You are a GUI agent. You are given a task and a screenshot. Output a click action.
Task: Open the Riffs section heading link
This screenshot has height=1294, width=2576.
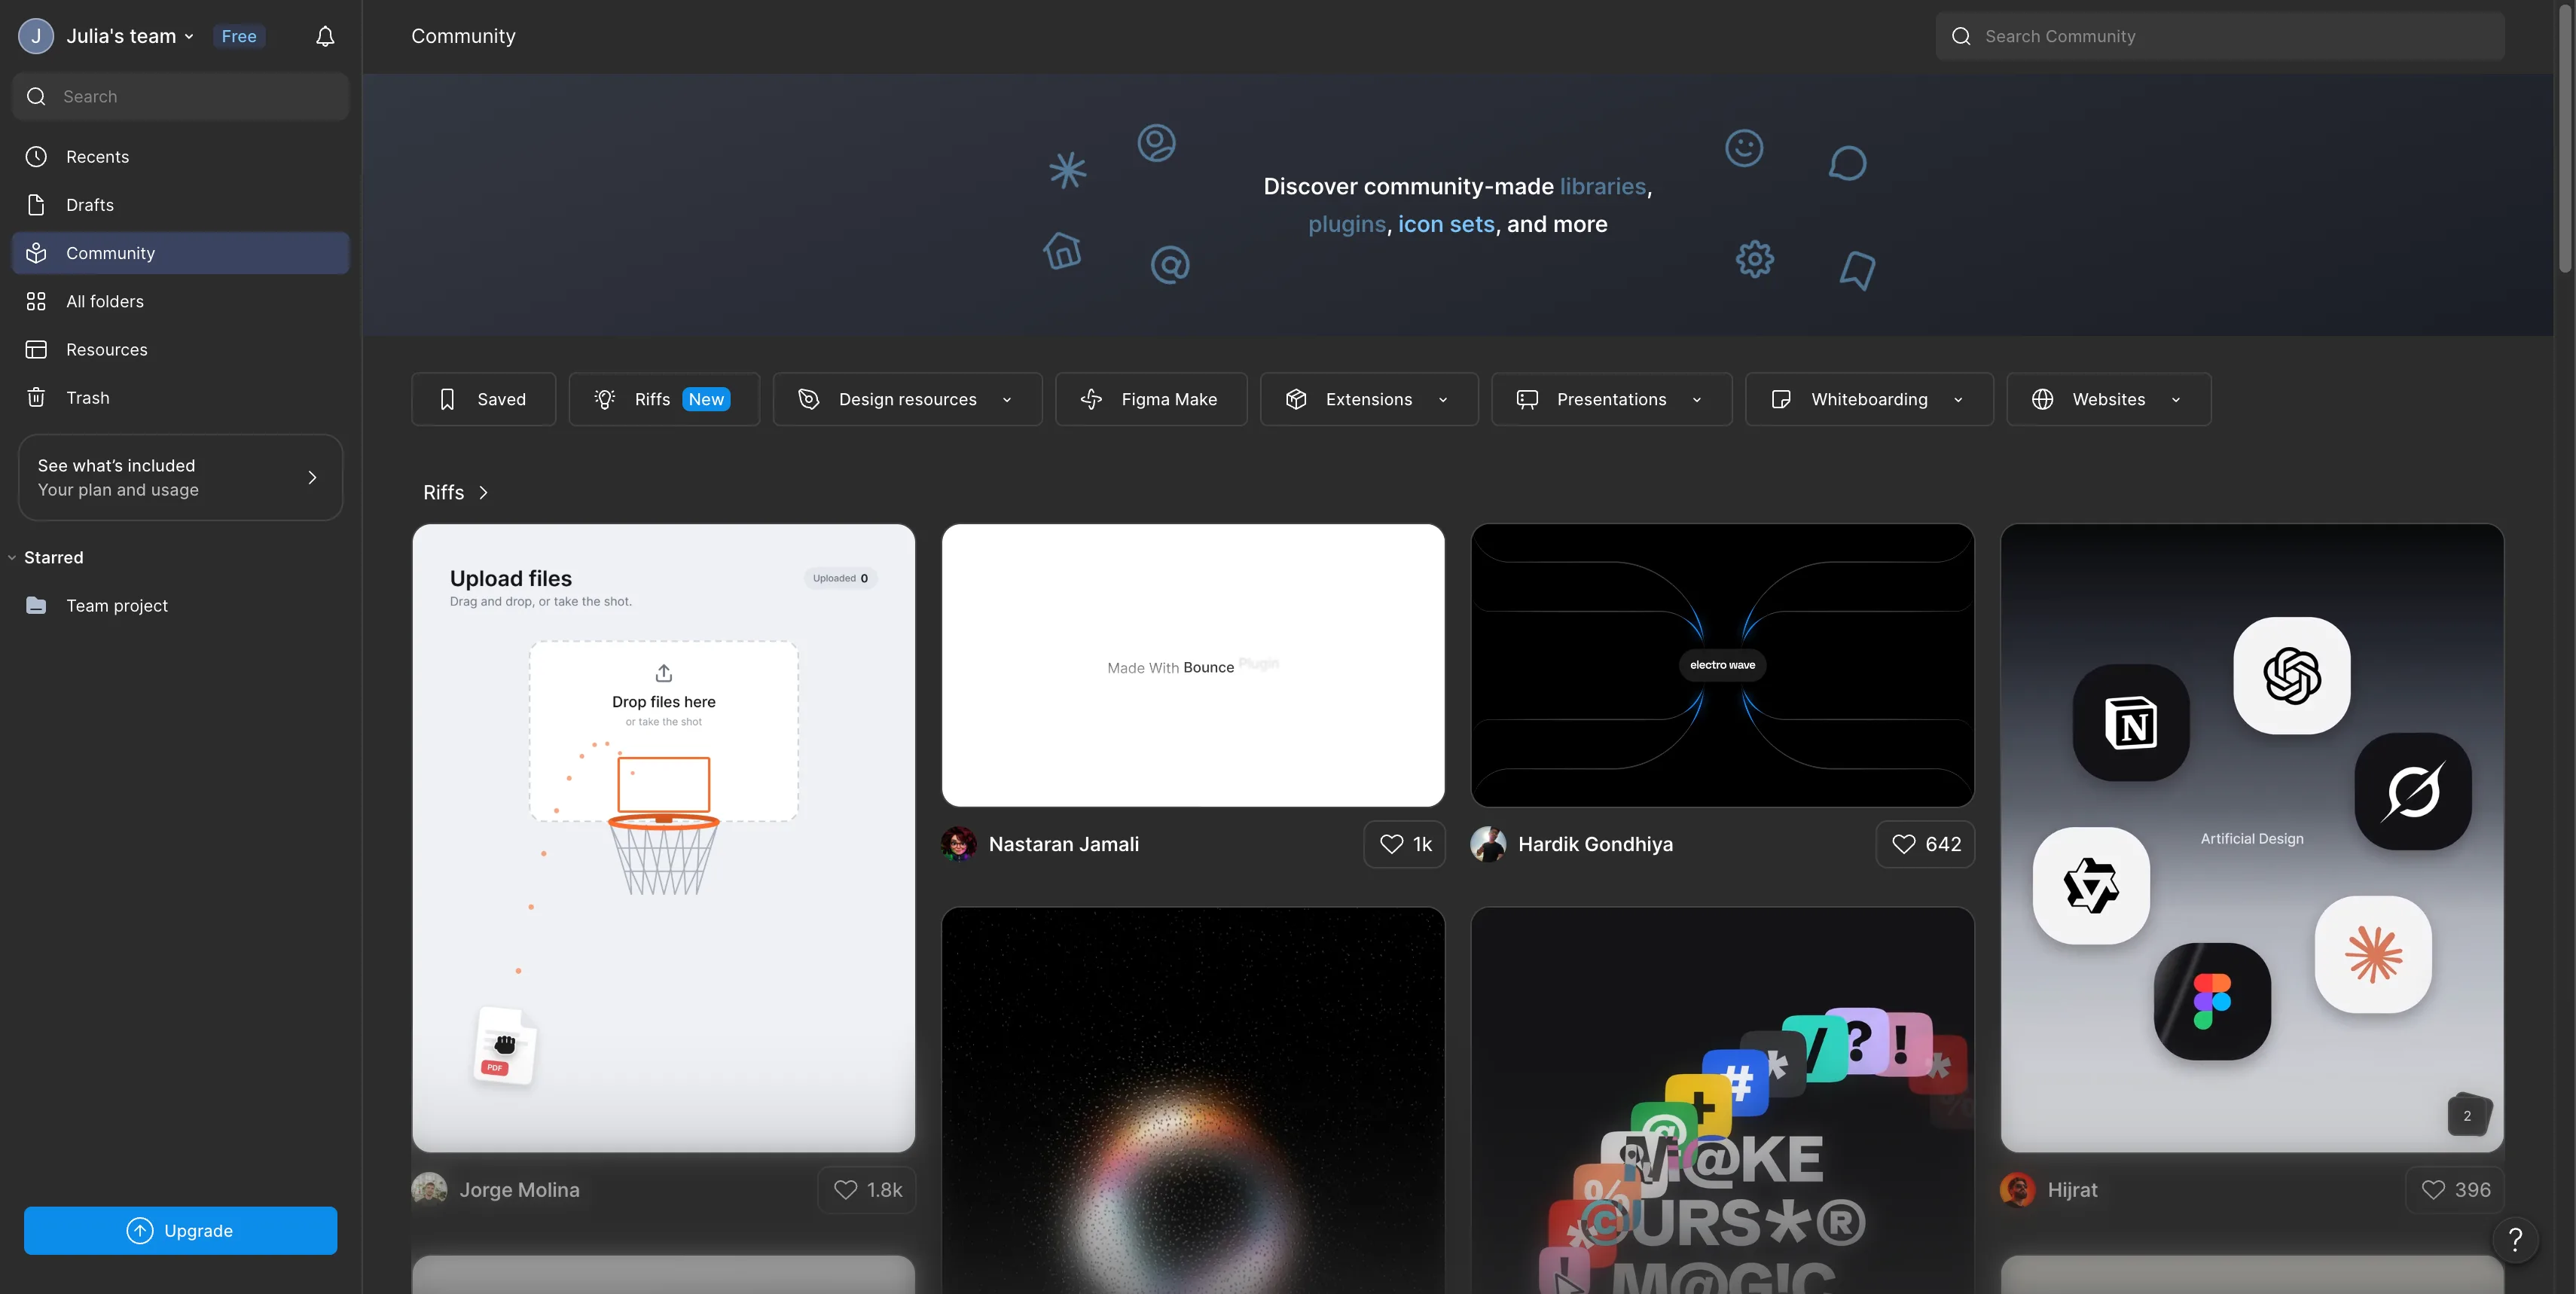pos(456,492)
